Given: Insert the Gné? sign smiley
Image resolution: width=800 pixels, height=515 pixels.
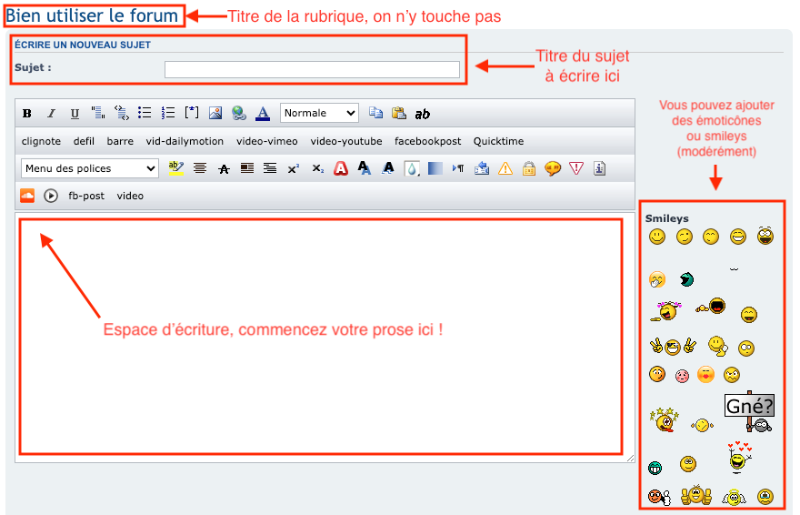Looking at the screenshot, I should point(749,409).
